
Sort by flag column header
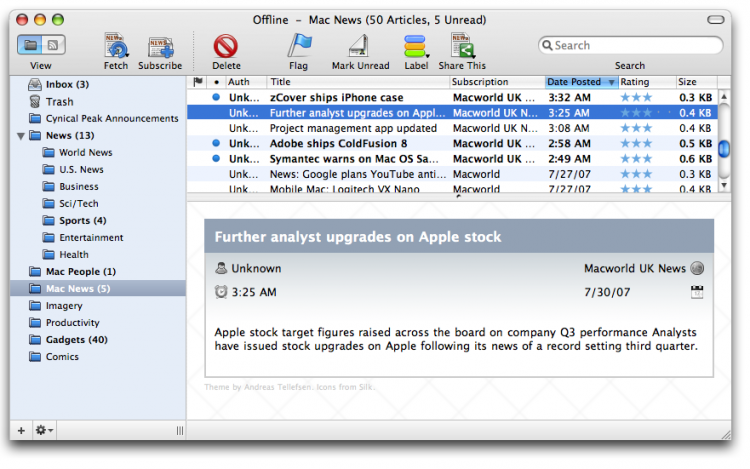coord(197,82)
